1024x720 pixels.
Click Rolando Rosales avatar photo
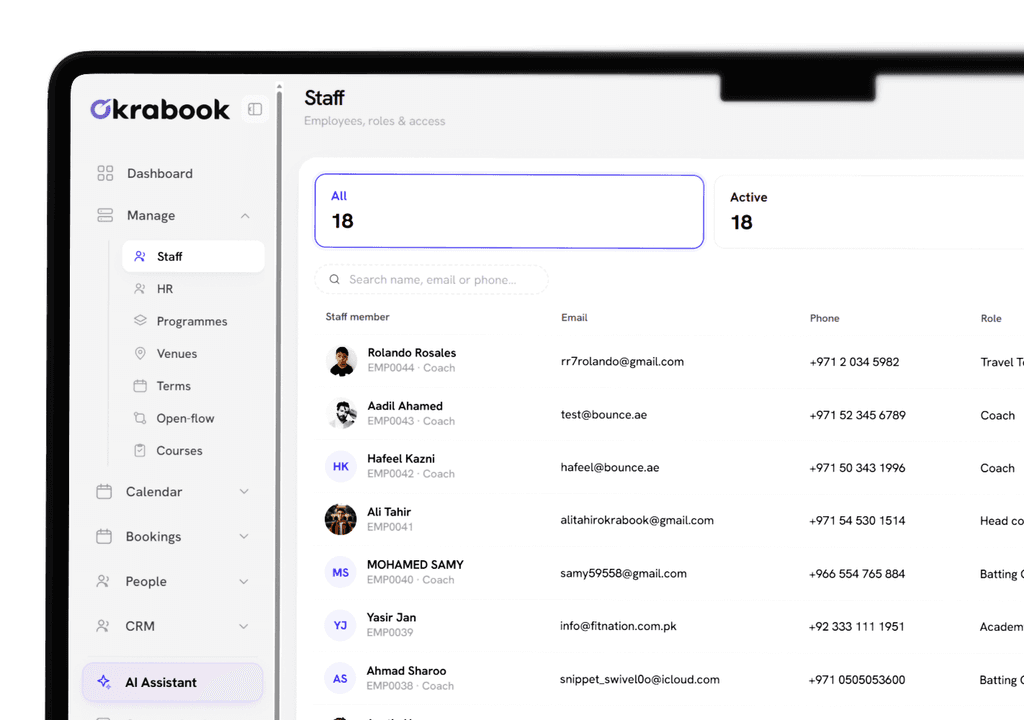click(x=341, y=361)
